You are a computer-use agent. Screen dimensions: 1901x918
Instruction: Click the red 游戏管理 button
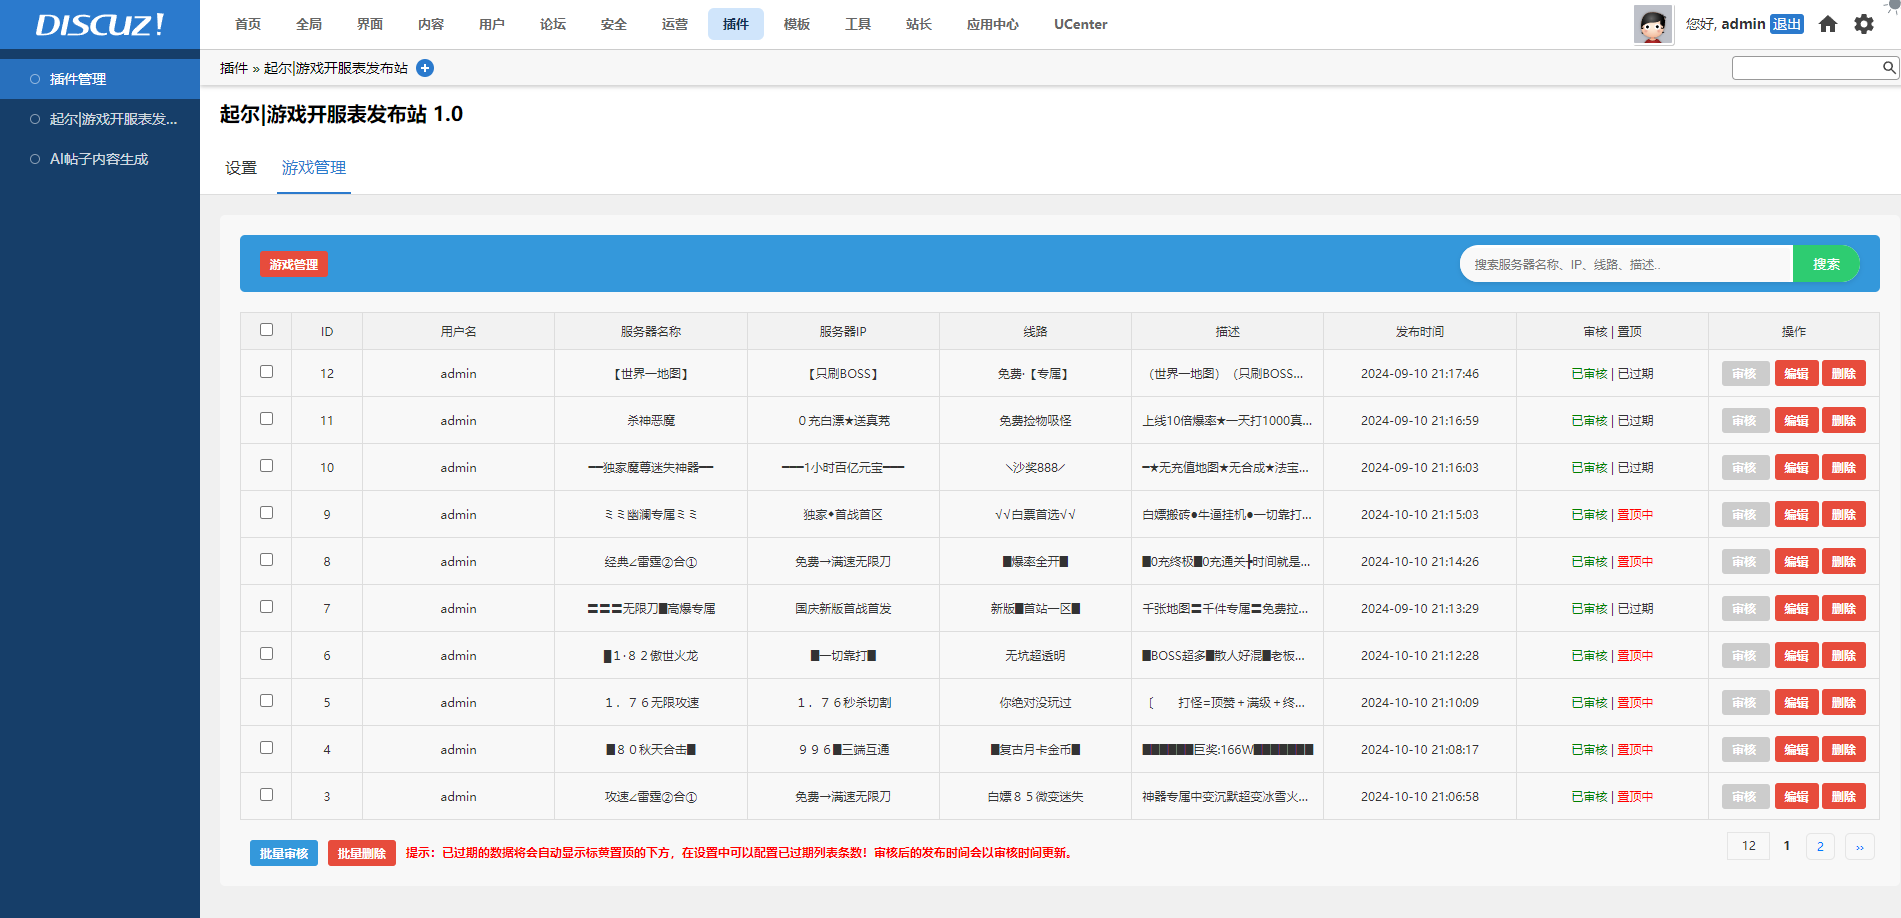(x=294, y=264)
